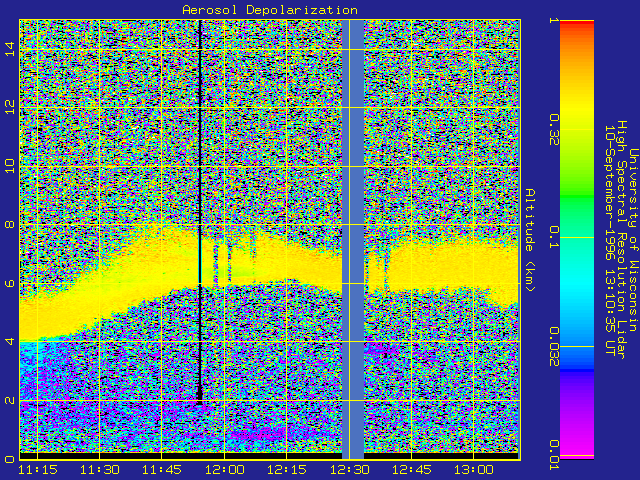This screenshot has width=640, height=480.
Task: Click the 13:00 time axis label
Action: 474,470
